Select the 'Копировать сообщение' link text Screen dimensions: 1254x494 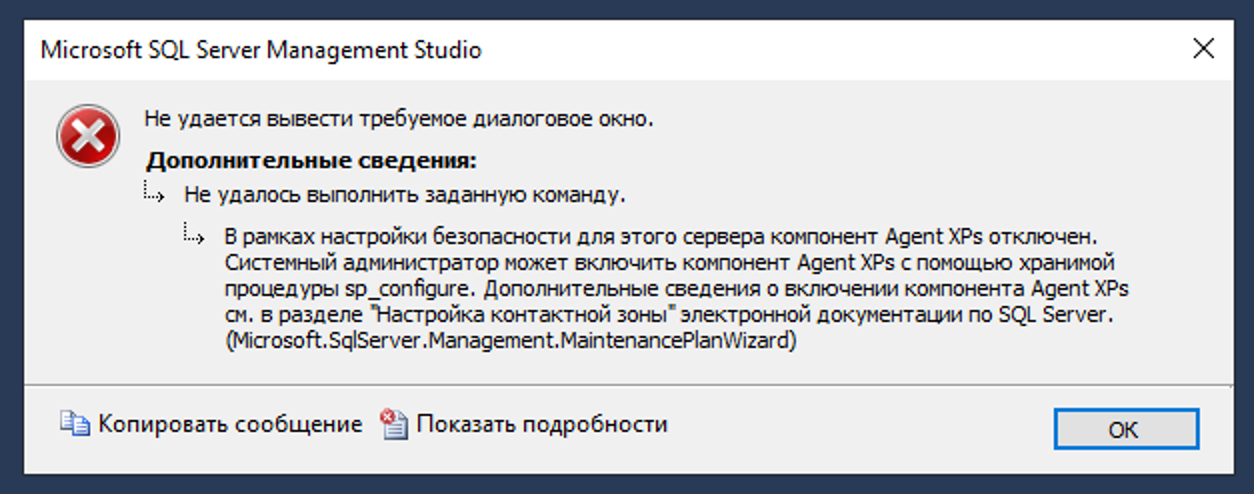(x=230, y=424)
